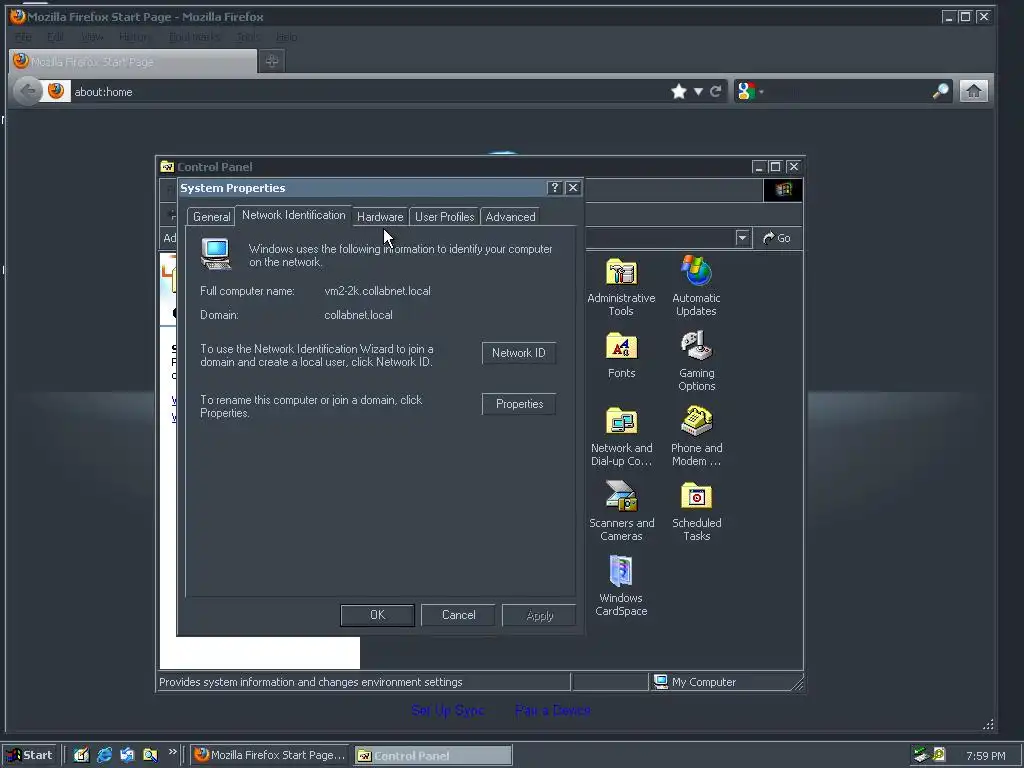Click the Firefox search box field
This screenshot has width=1024, height=768.
coord(846,91)
